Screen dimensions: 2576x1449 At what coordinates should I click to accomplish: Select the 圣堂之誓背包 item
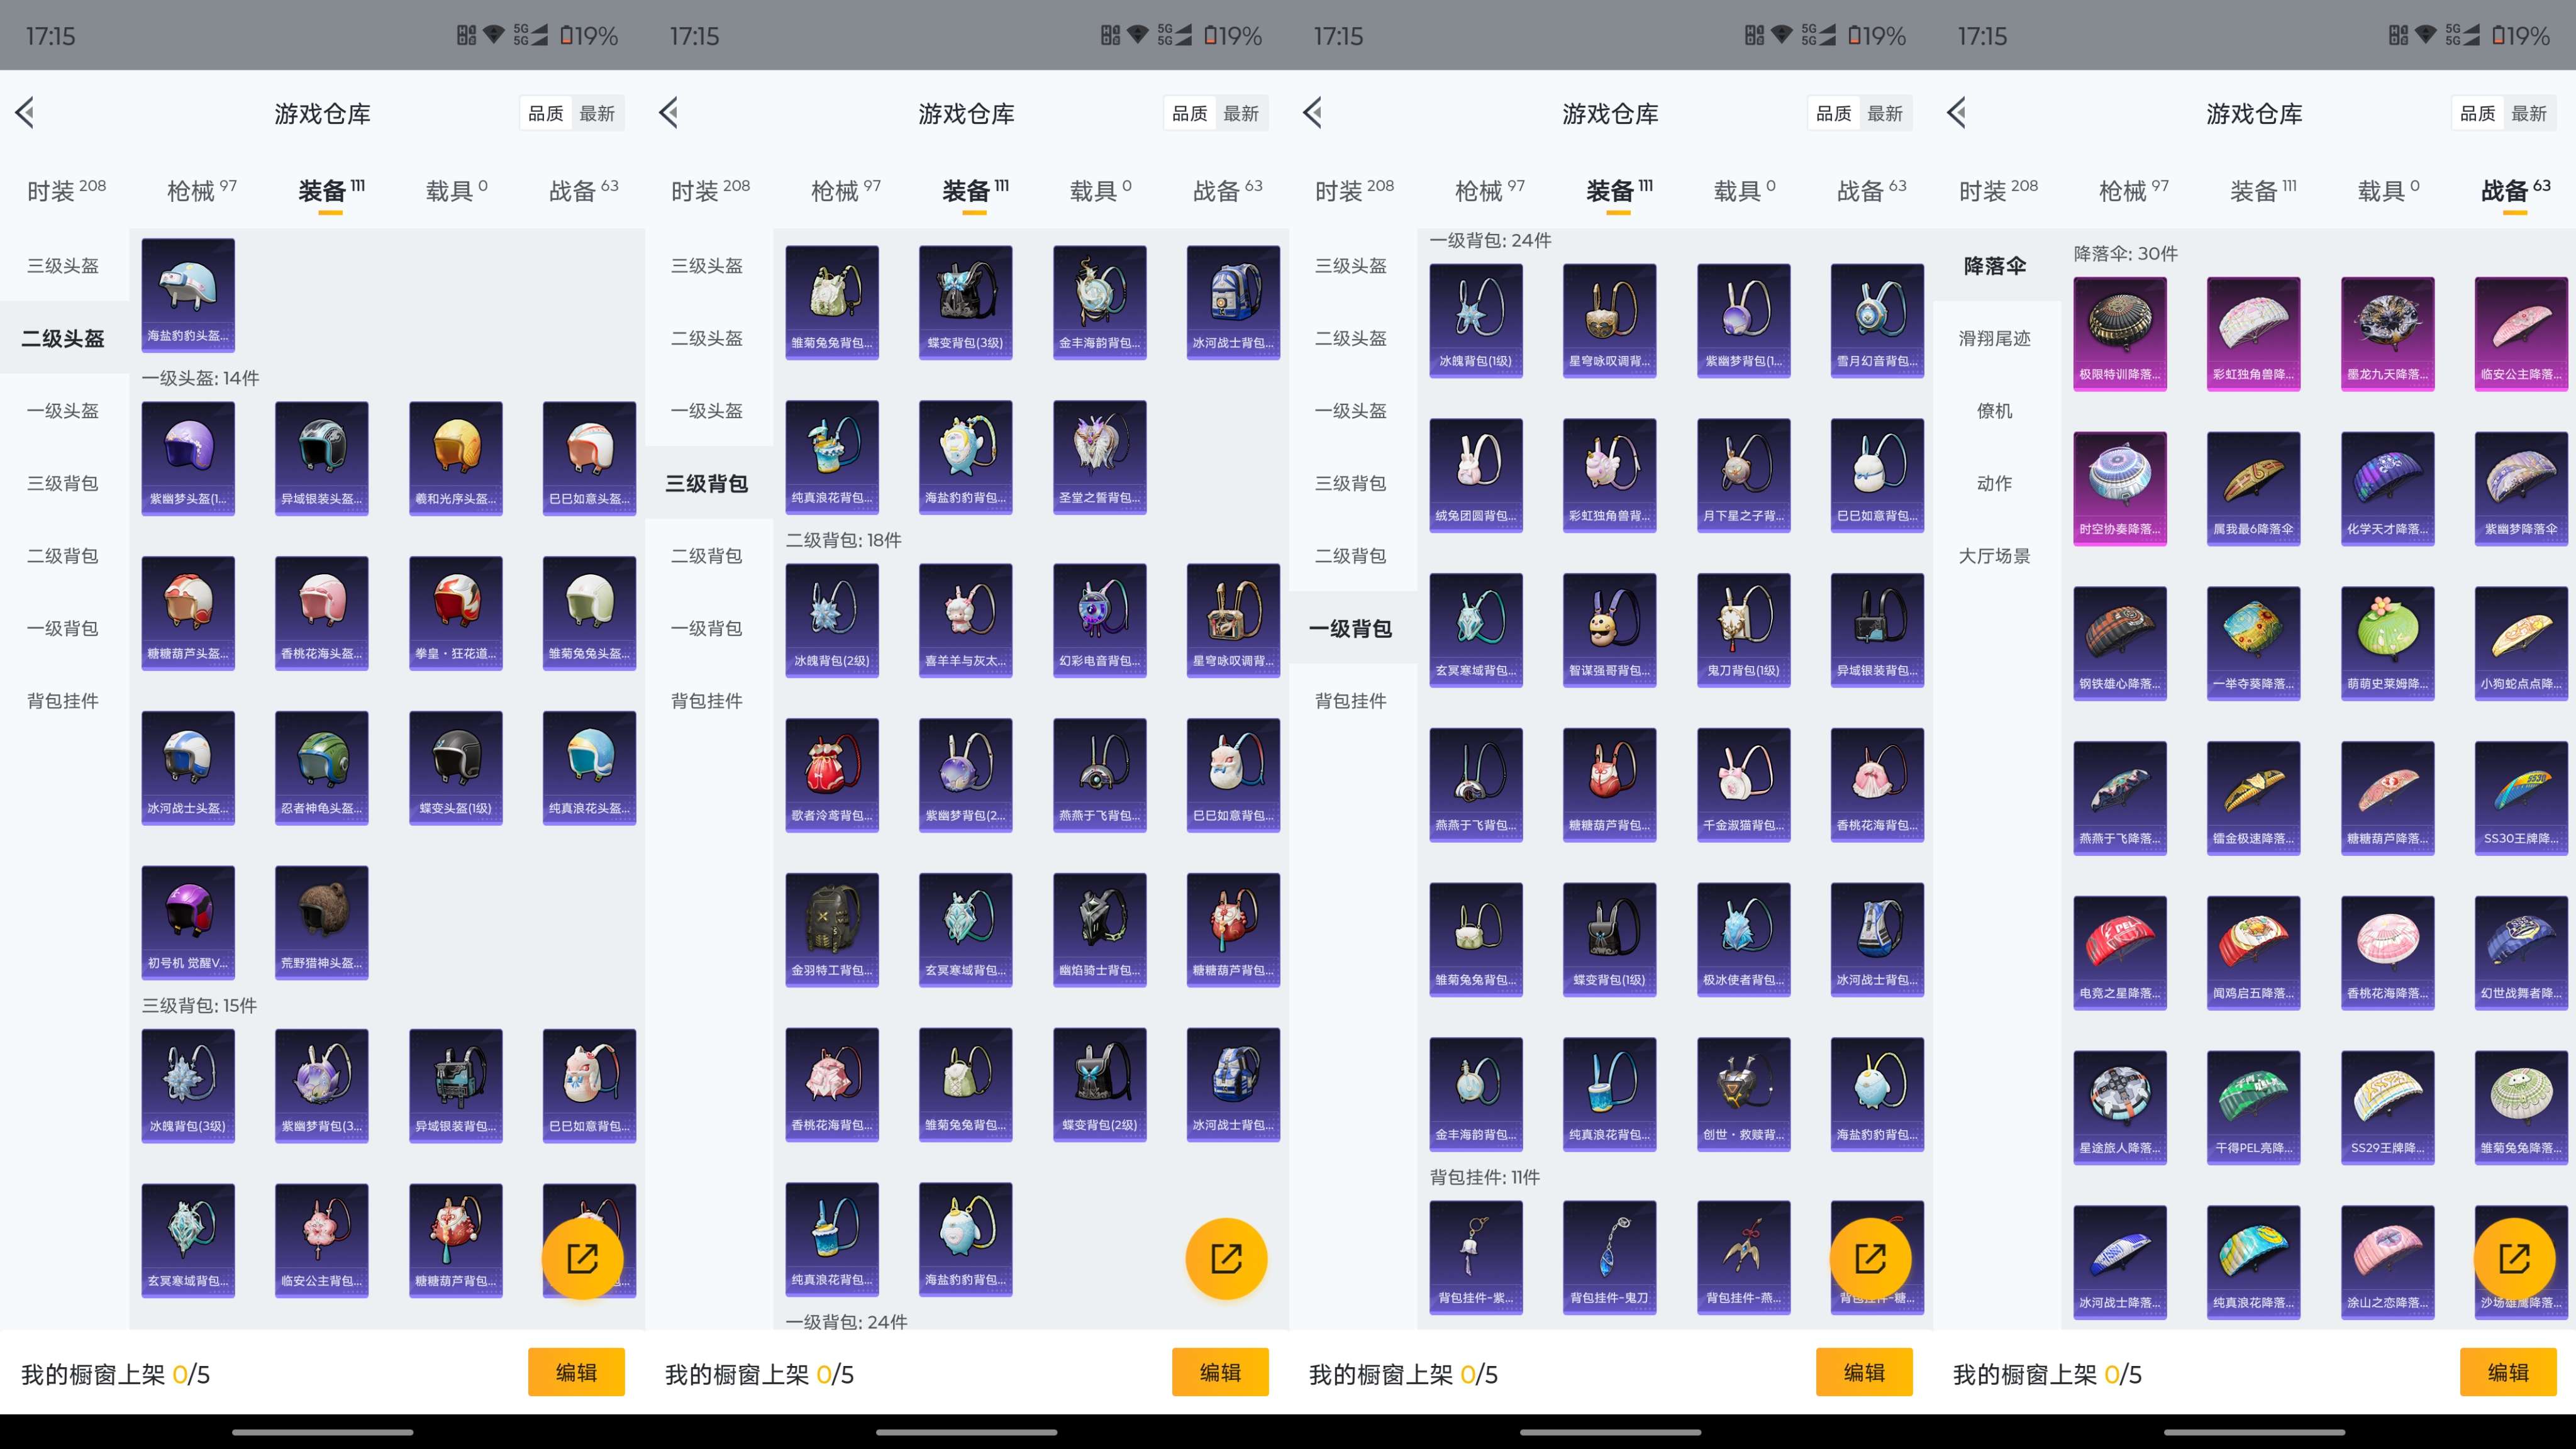pyautogui.click(x=1100, y=457)
